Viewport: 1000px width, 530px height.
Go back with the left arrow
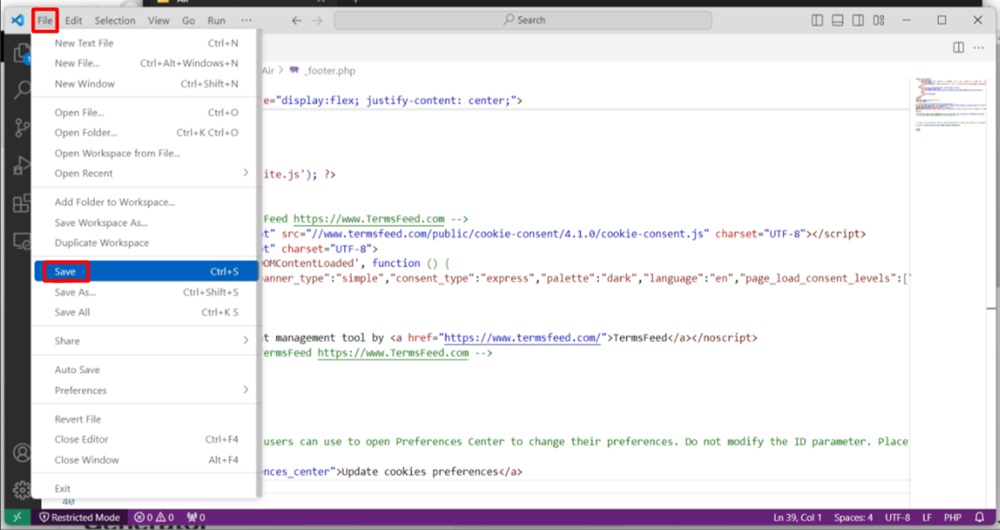pyautogui.click(x=297, y=20)
